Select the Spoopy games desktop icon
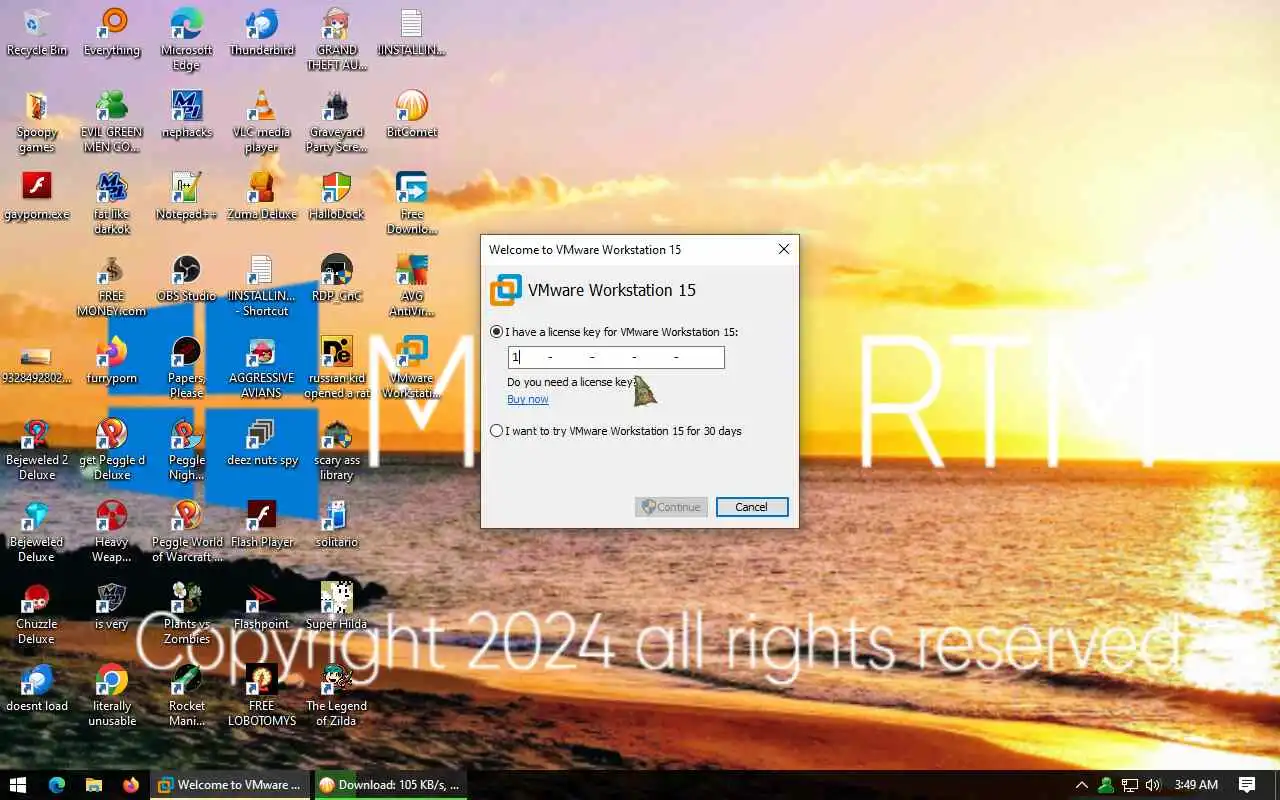This screenshot has width=1280, height=800. 37,121
